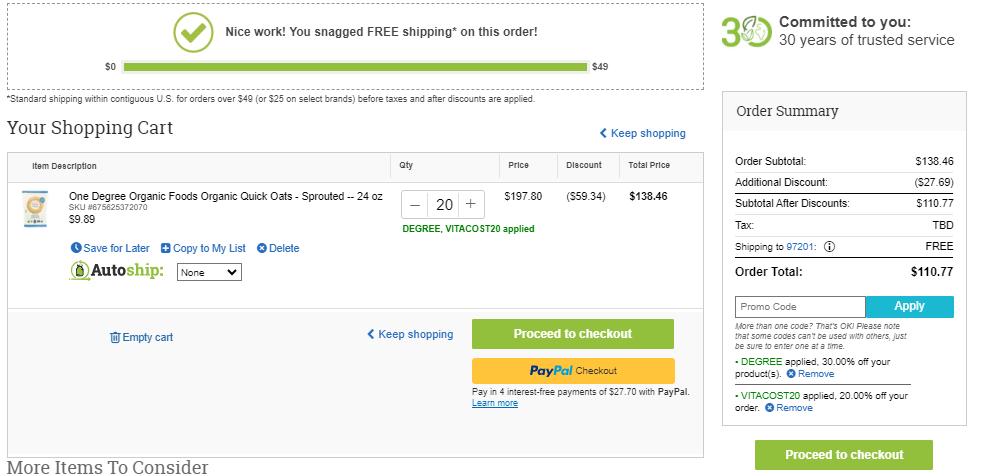984x475 pixels.
Task: Click the green Proceed to checkout button in cart
Action: pos(573,334)
